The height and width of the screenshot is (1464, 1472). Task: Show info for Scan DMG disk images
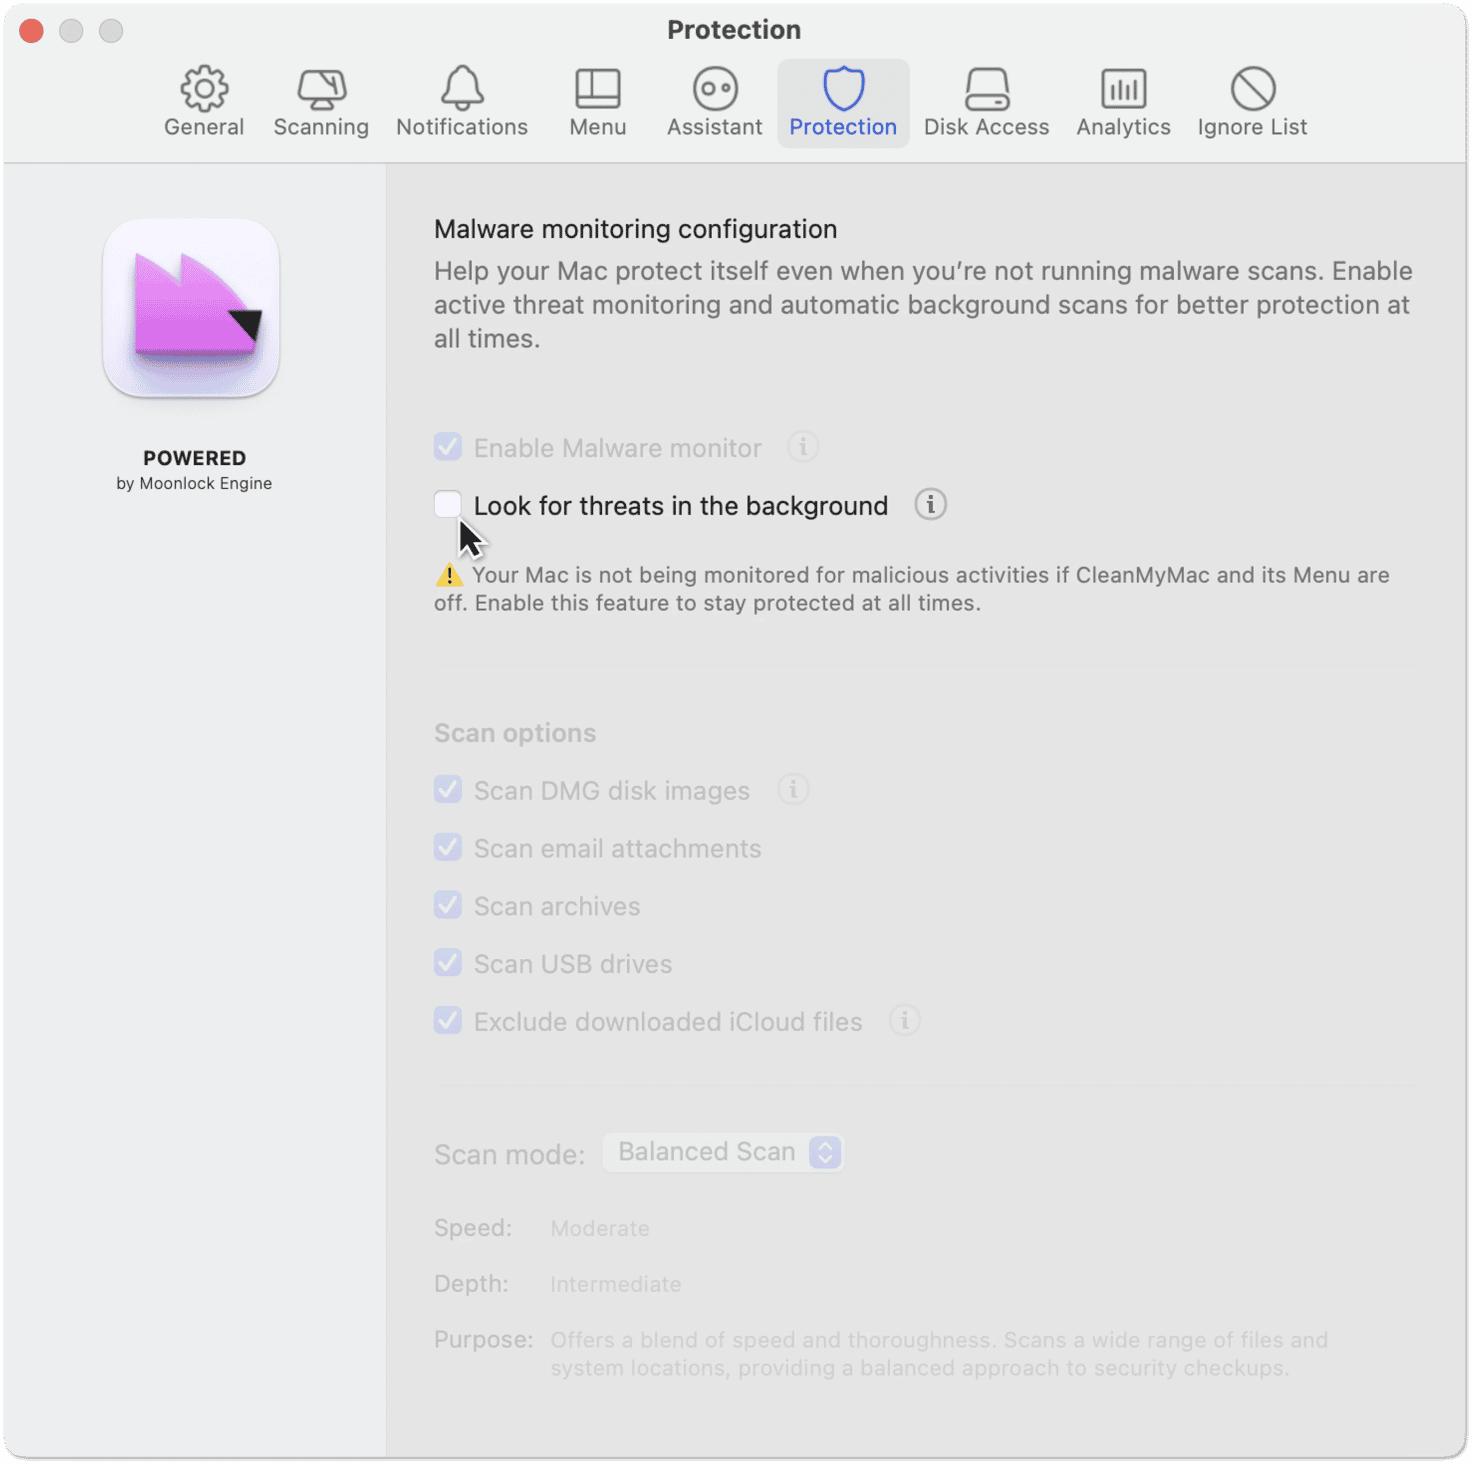793,789
